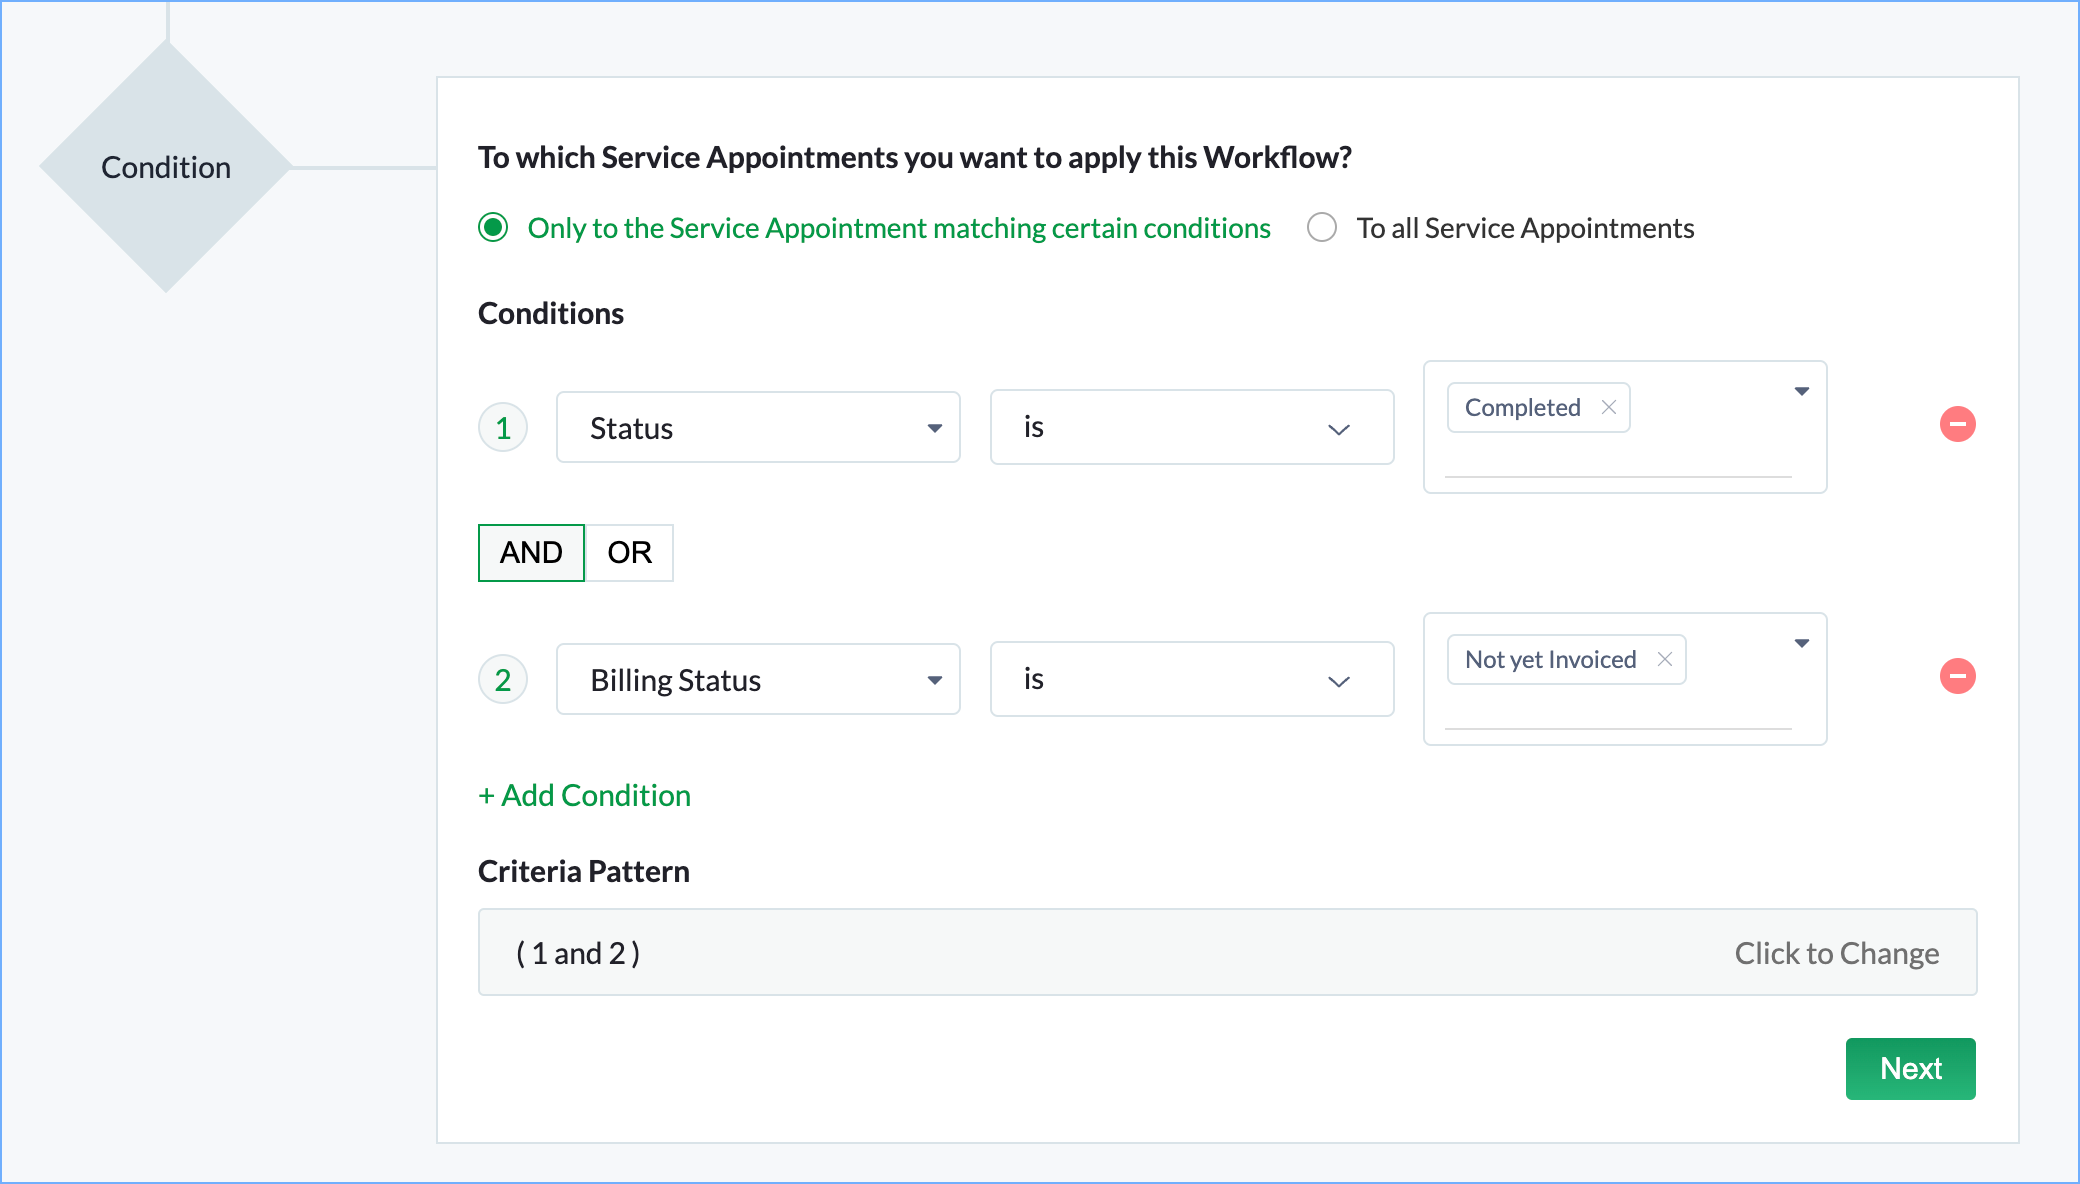Click the Add Condition link
Viewport: 2080px width, 1184px height.
[585, 795]
